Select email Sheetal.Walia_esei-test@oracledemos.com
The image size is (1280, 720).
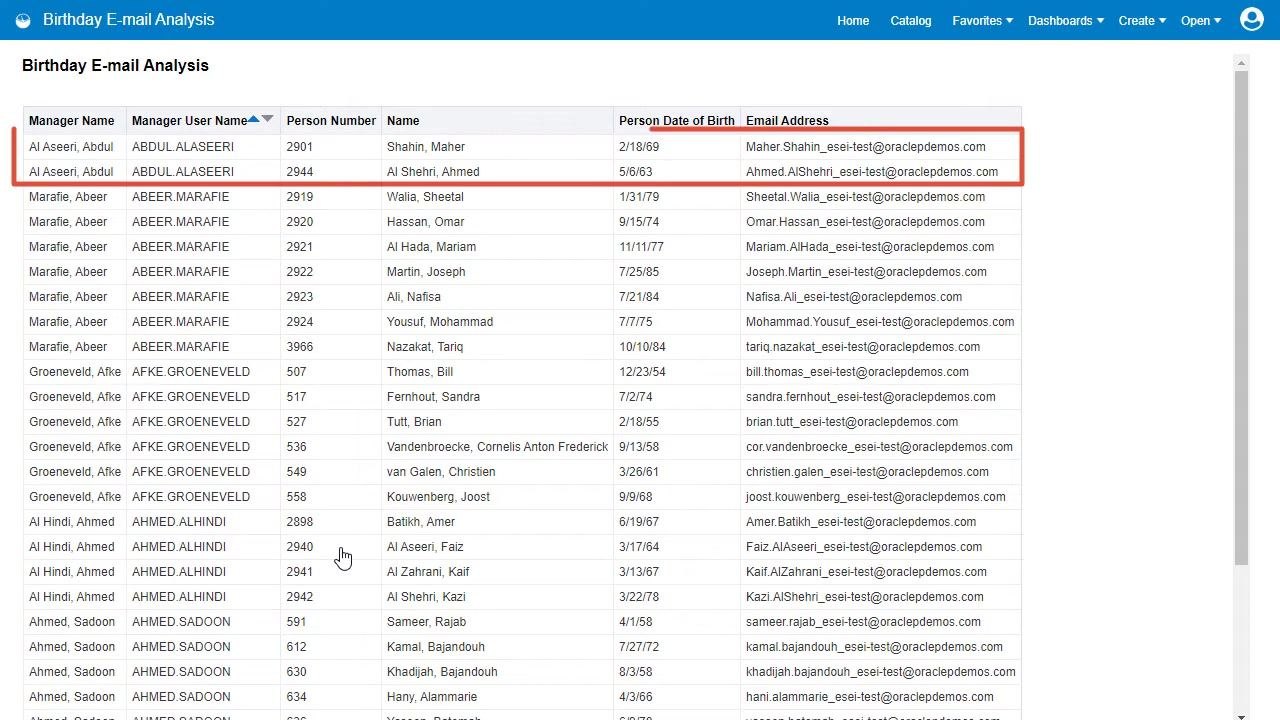(865, 197)
